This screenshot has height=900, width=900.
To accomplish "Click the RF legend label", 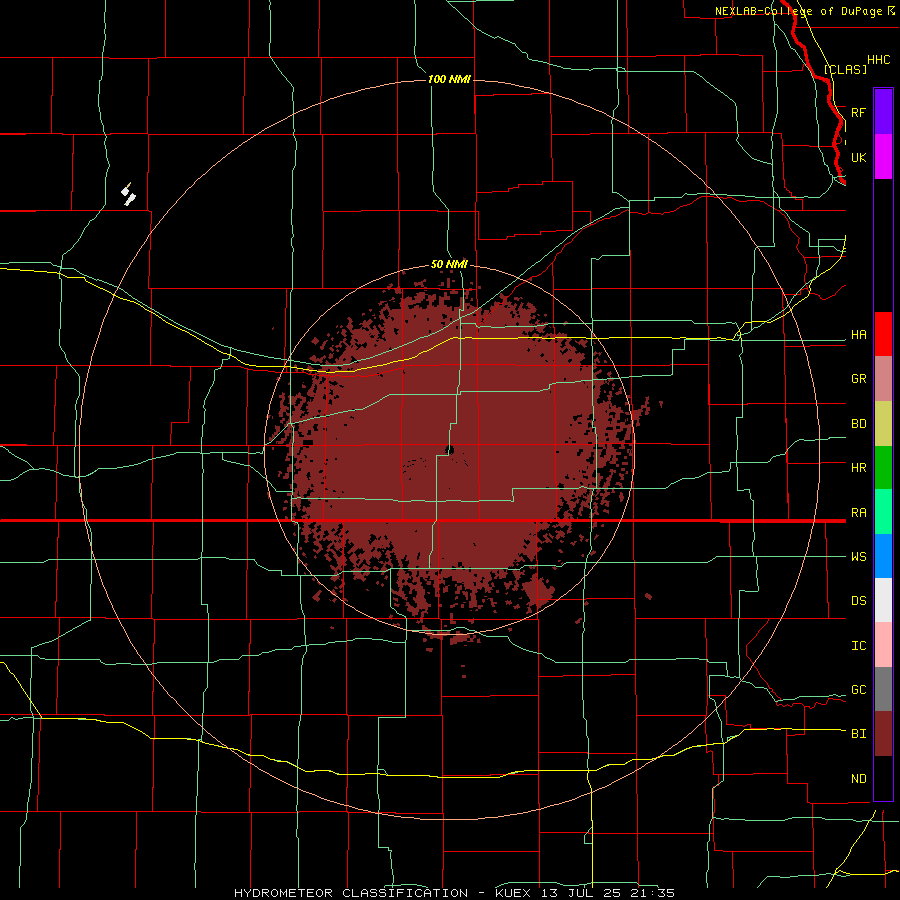I will (x=859, y=112).
